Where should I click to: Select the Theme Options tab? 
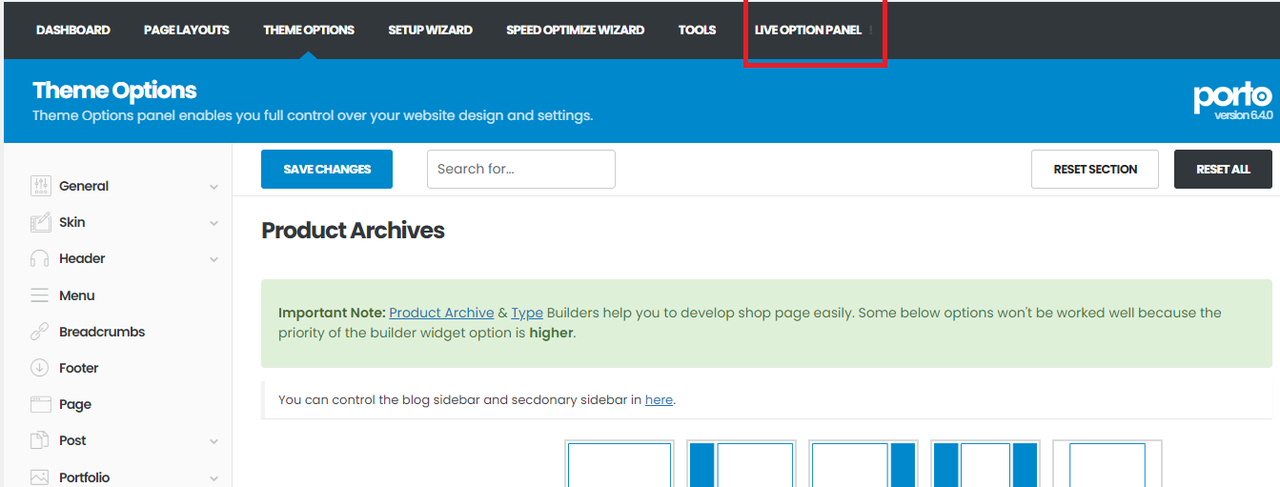tap(309, 30)
